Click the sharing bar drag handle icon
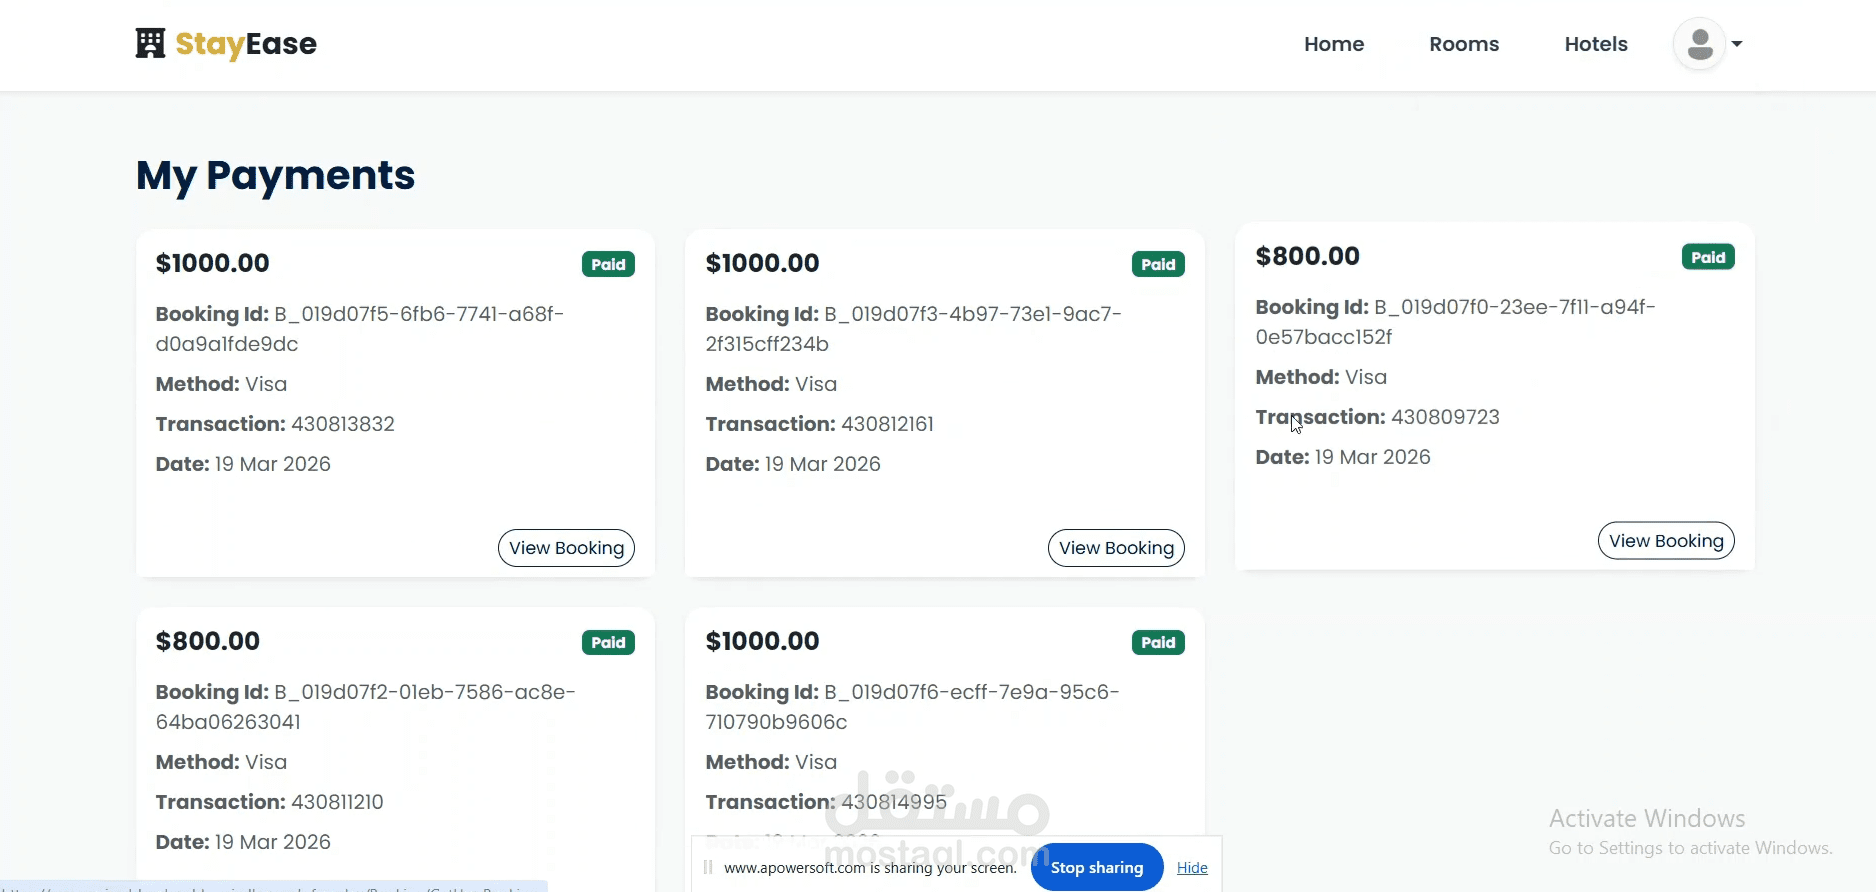Screen dimensions: 1876x892 [x=708, y=867]
